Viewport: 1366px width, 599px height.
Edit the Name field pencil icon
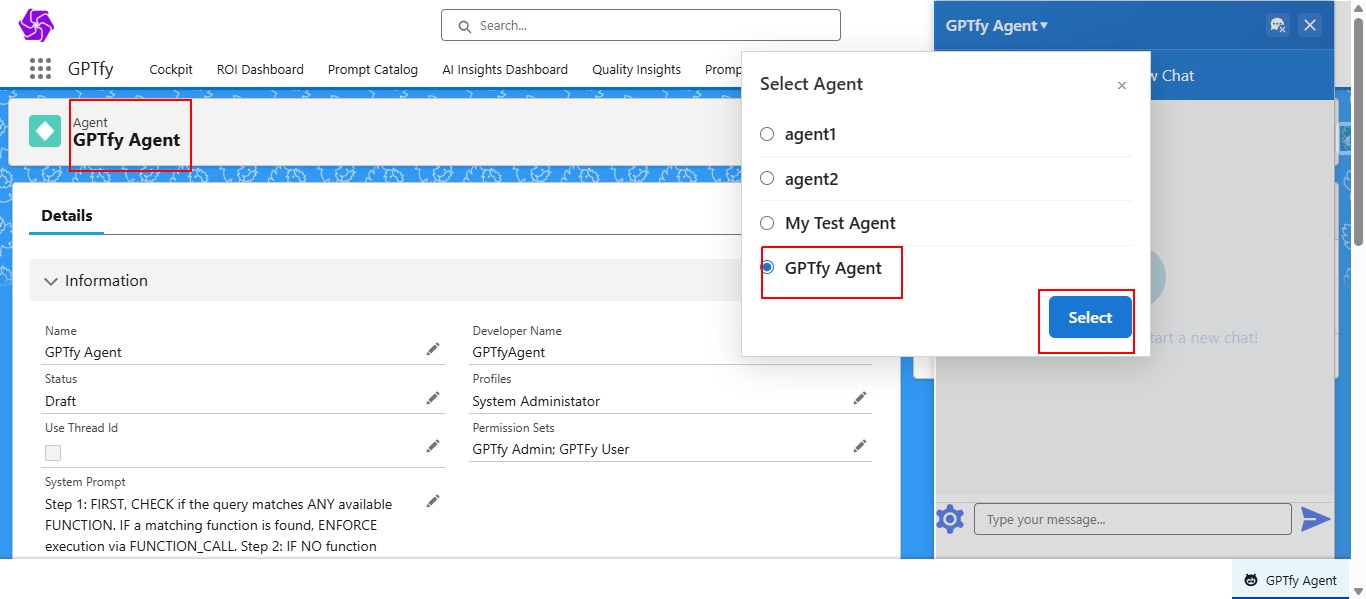coord(432,349)
